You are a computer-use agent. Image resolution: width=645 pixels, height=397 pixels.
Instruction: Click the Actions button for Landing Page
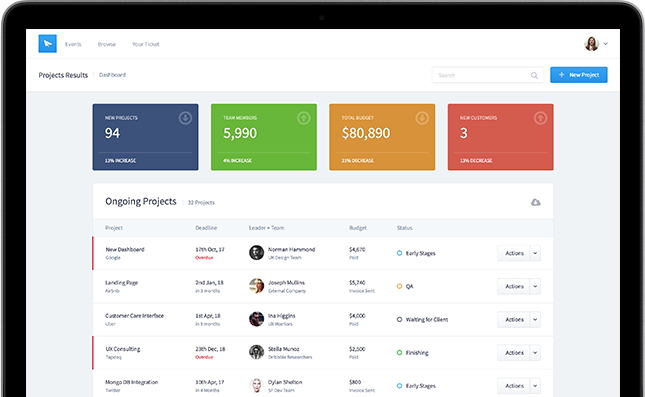pos(514,286)
